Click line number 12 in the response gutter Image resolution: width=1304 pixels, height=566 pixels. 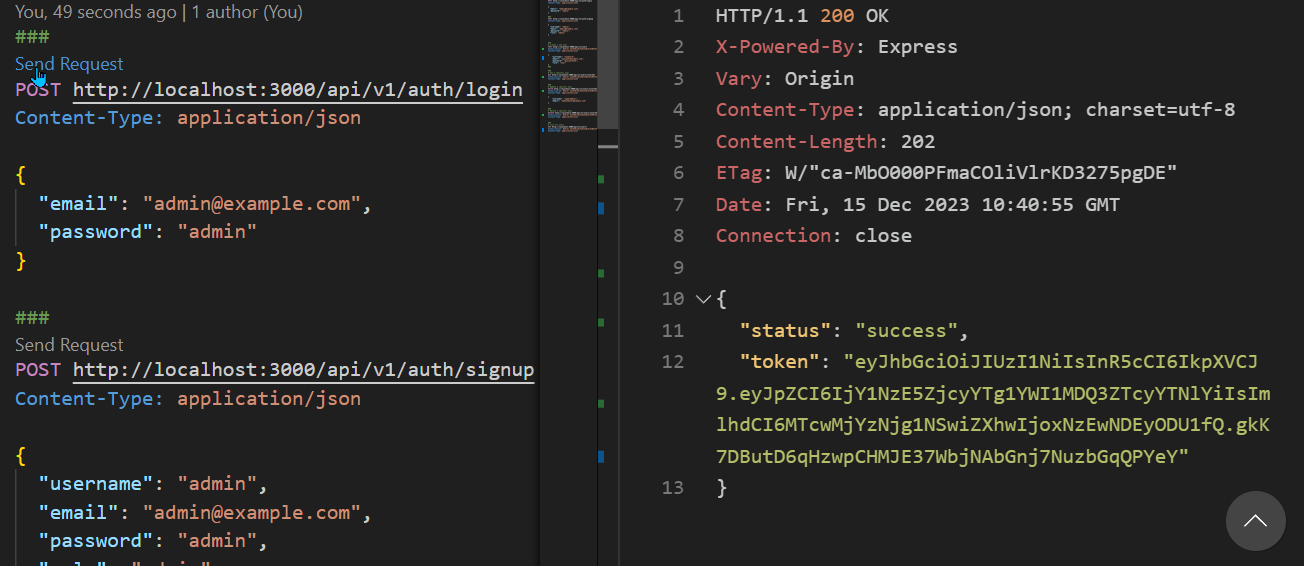[x=673, y=362]
